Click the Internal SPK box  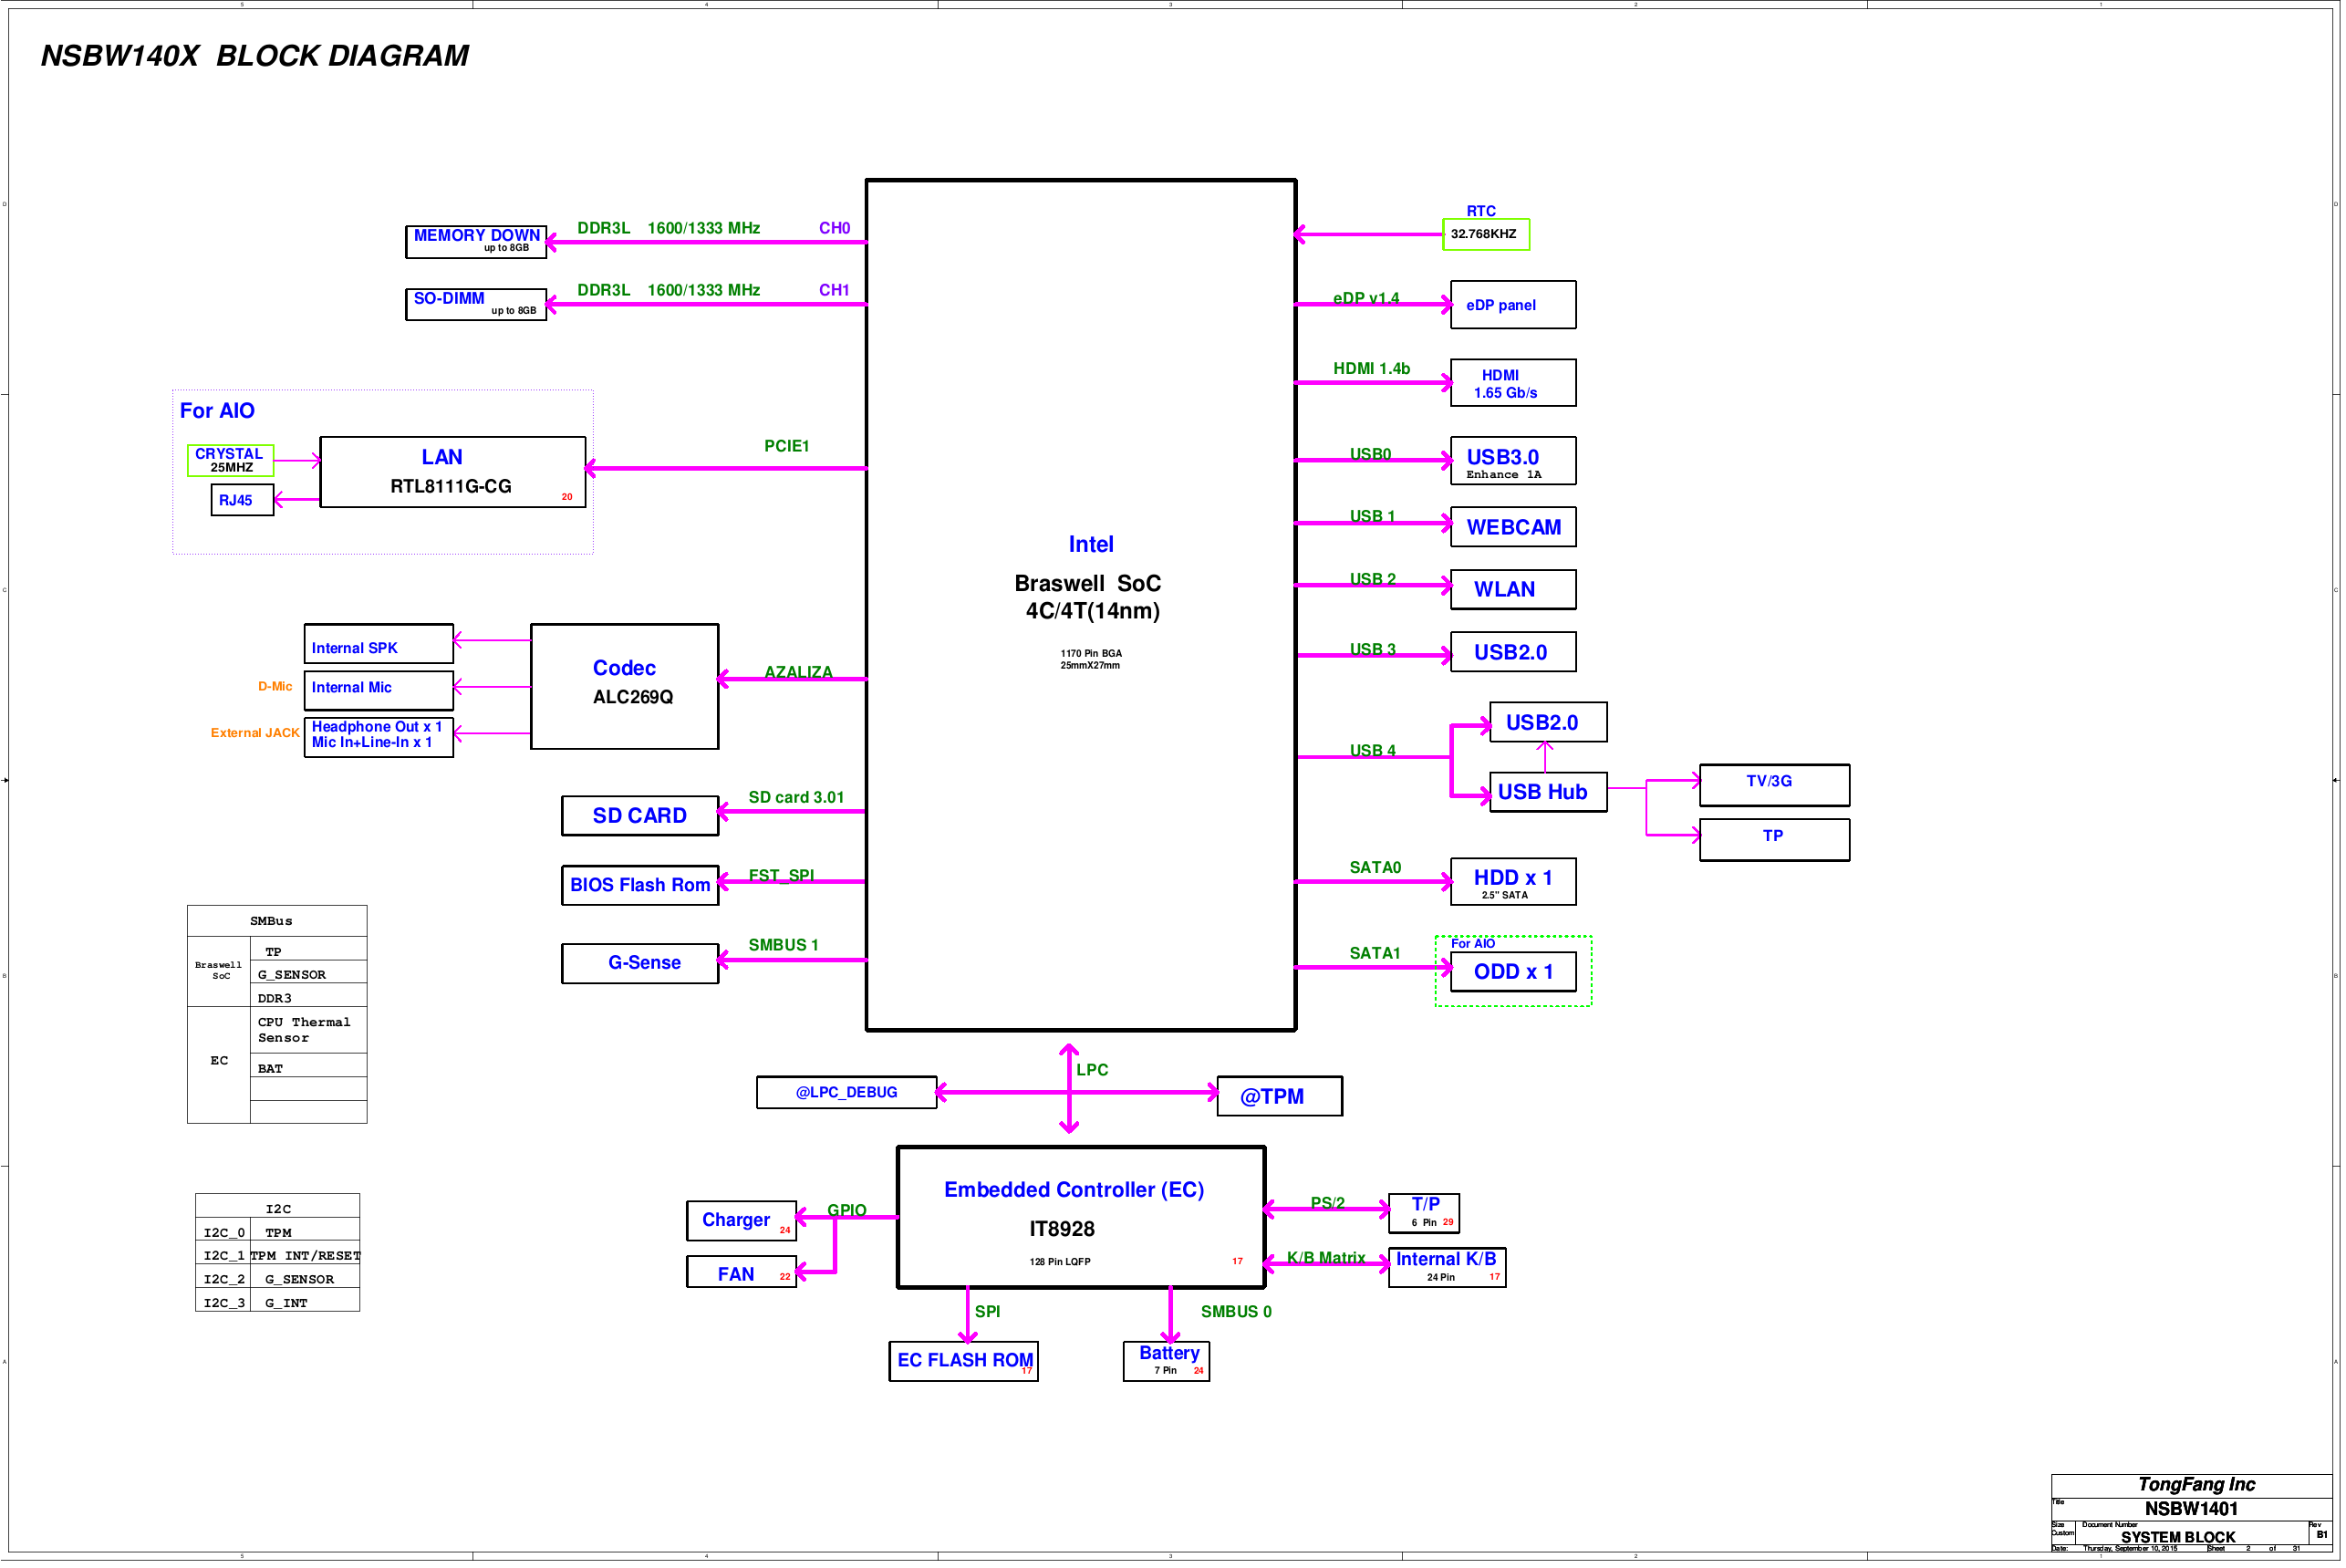coord(379,645)
